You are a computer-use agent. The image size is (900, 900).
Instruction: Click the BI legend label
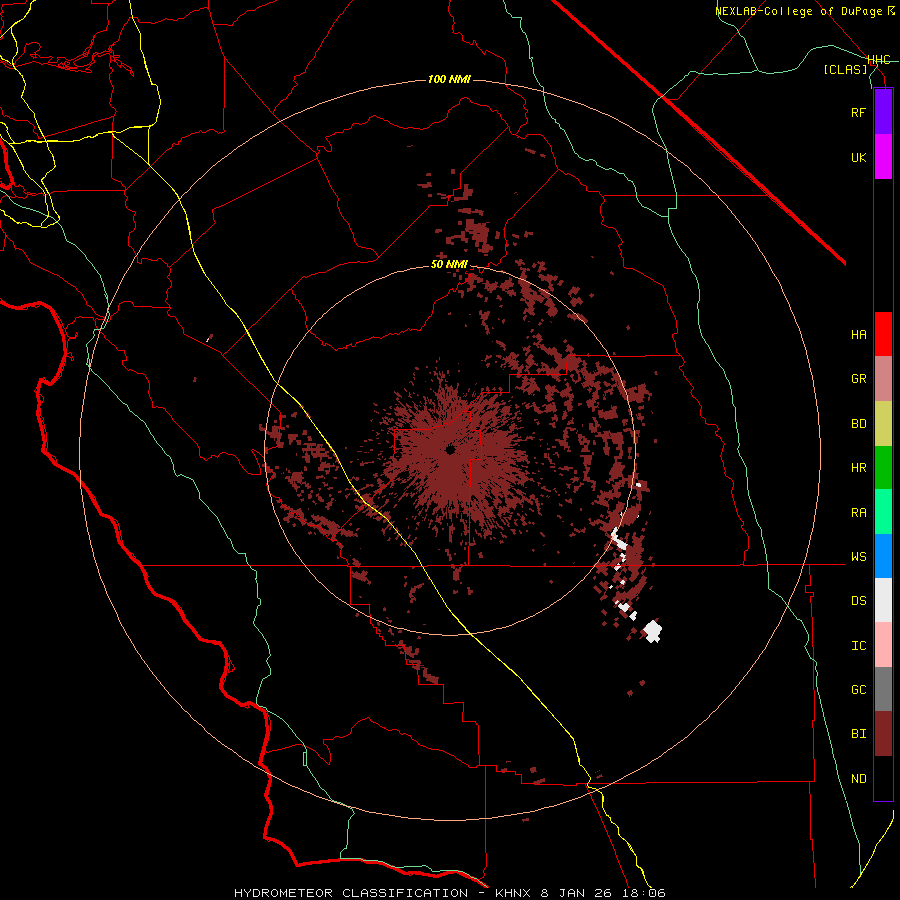(x=858, y=734)
